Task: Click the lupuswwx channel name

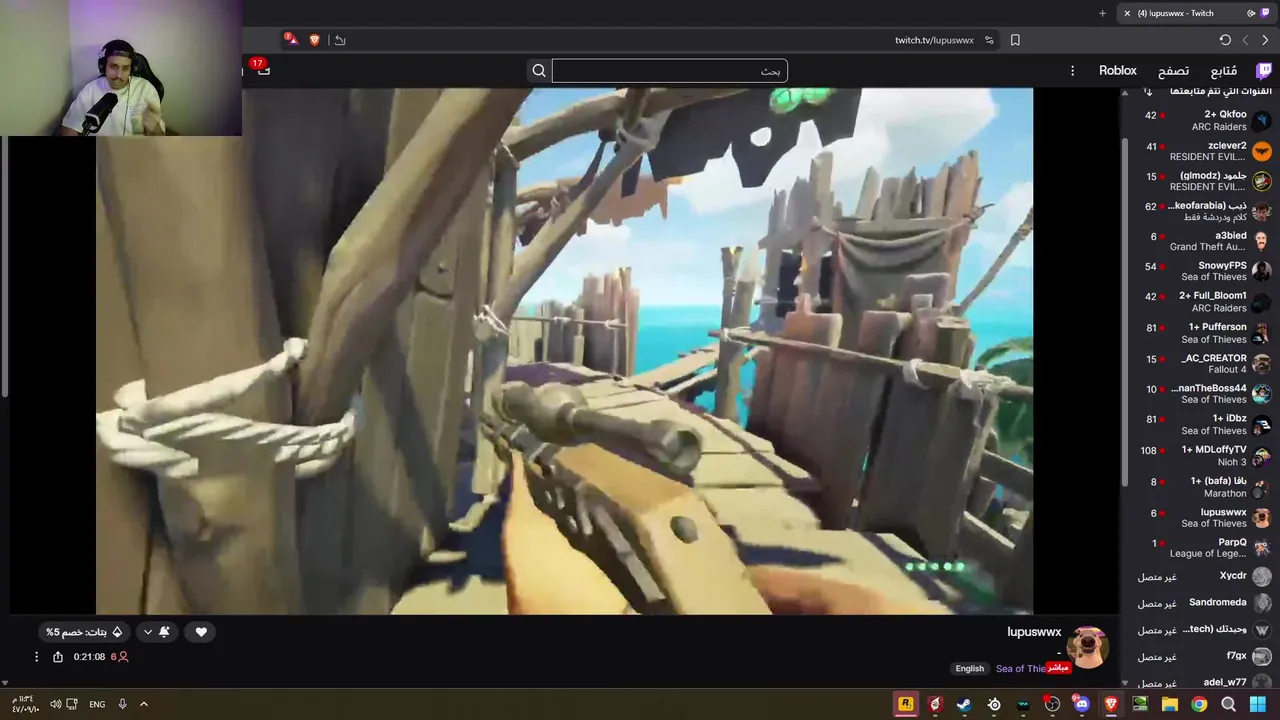Action: [x=1034, y=632]
